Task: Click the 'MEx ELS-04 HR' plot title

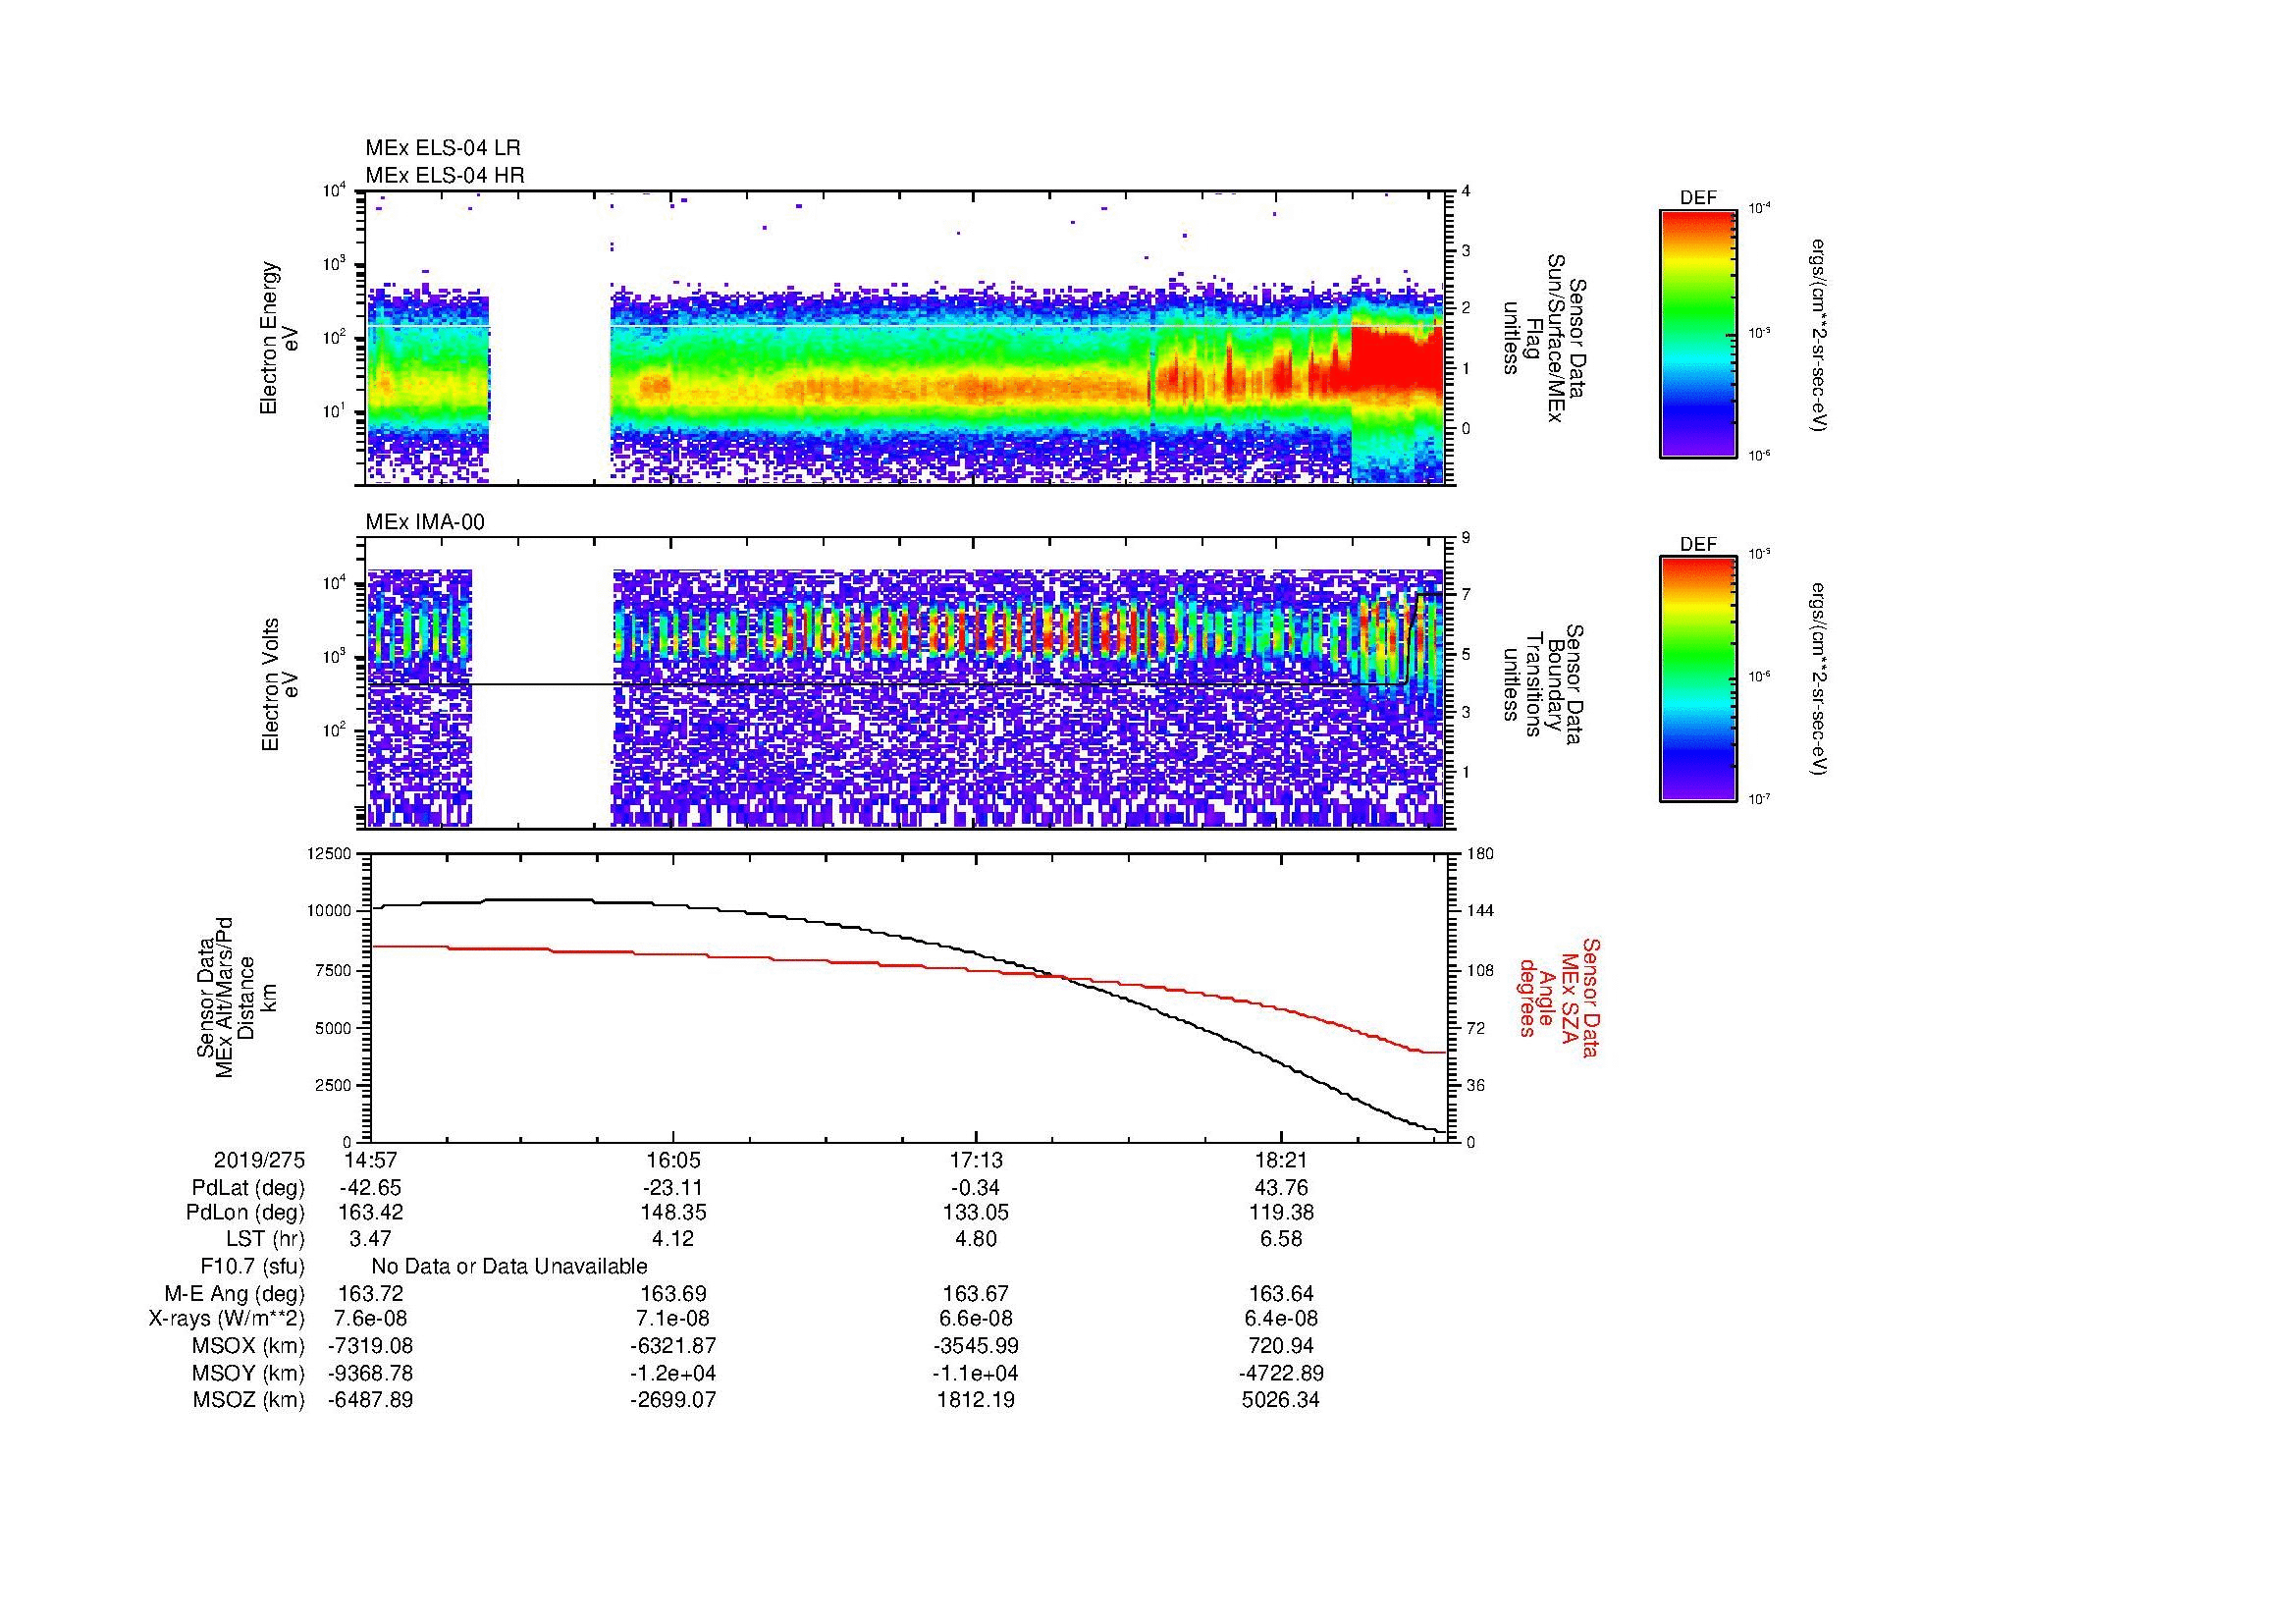Action: tap(445, 175)
